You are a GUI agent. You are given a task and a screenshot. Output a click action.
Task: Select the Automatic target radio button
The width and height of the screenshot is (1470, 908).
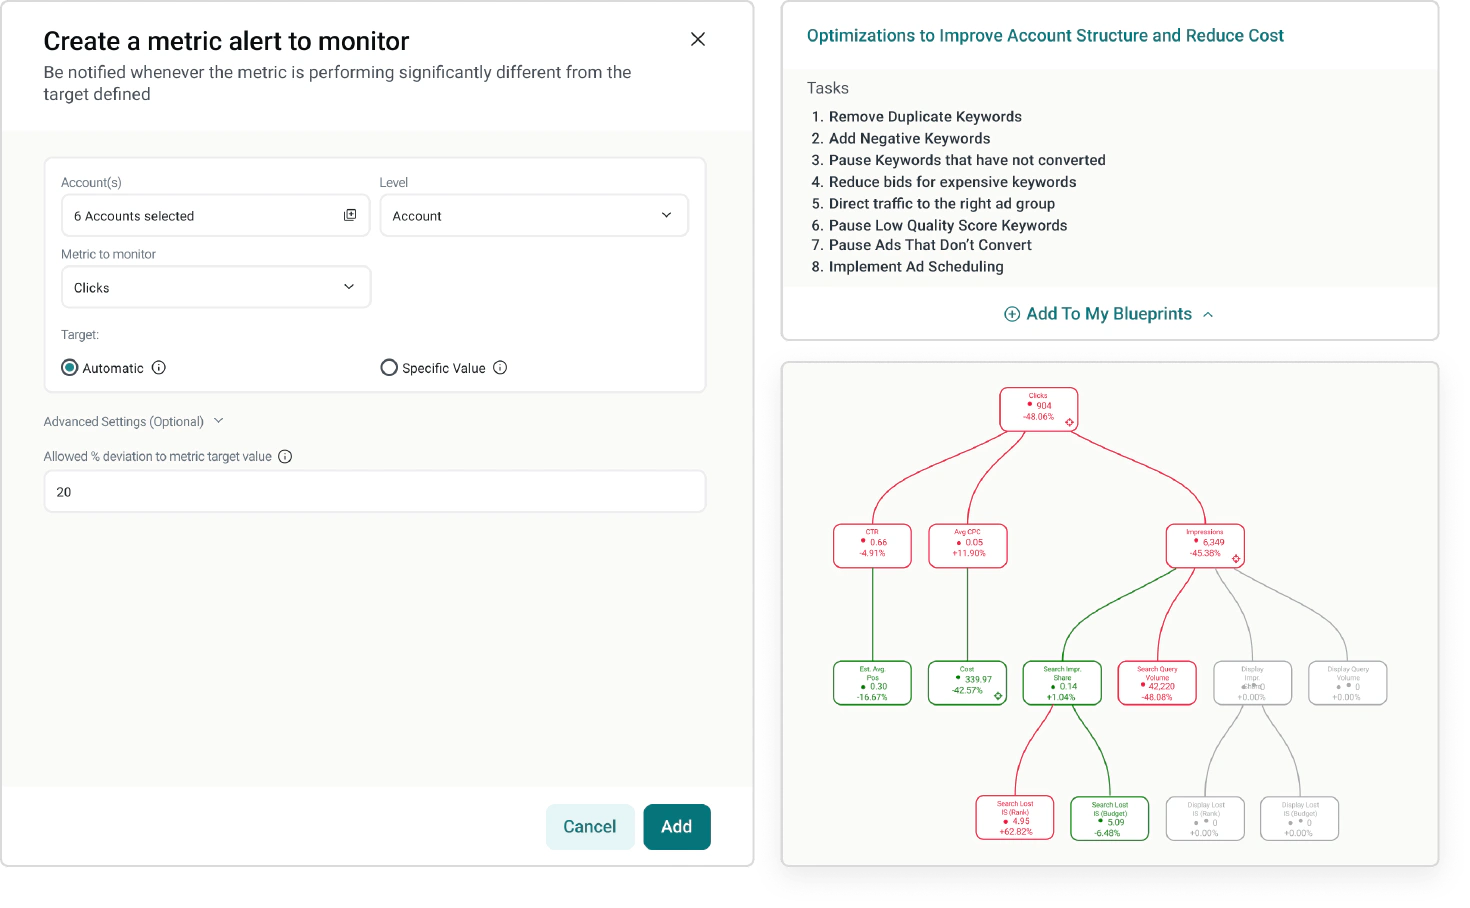(70, 368)
